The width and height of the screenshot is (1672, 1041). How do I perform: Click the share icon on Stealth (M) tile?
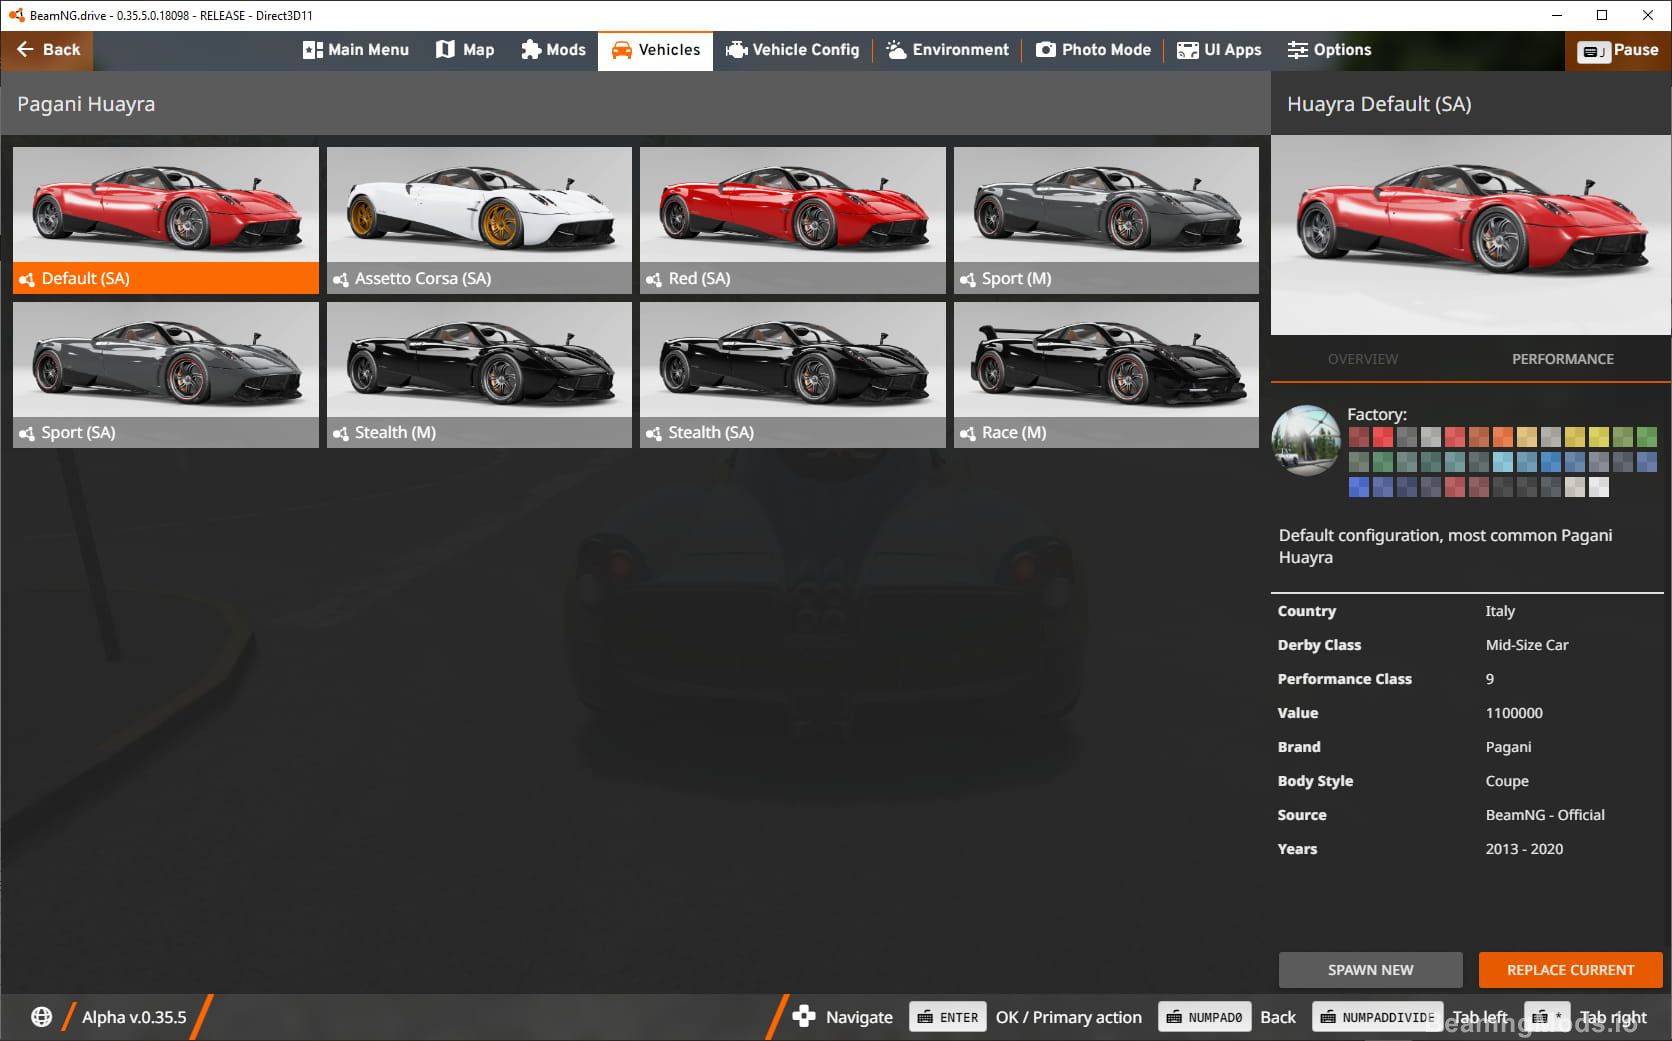(x=341, y=433)
